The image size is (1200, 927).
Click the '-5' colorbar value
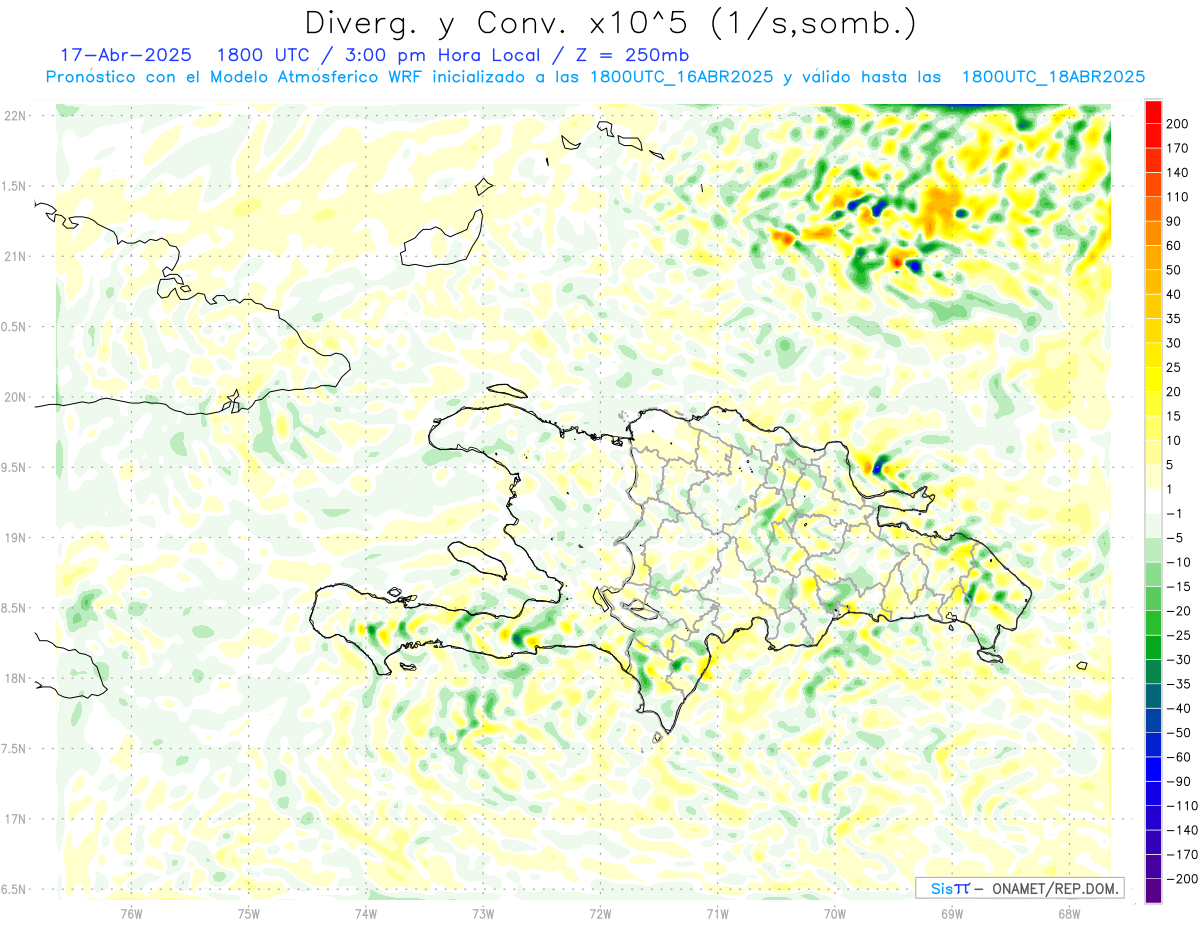click(1177, 538)
